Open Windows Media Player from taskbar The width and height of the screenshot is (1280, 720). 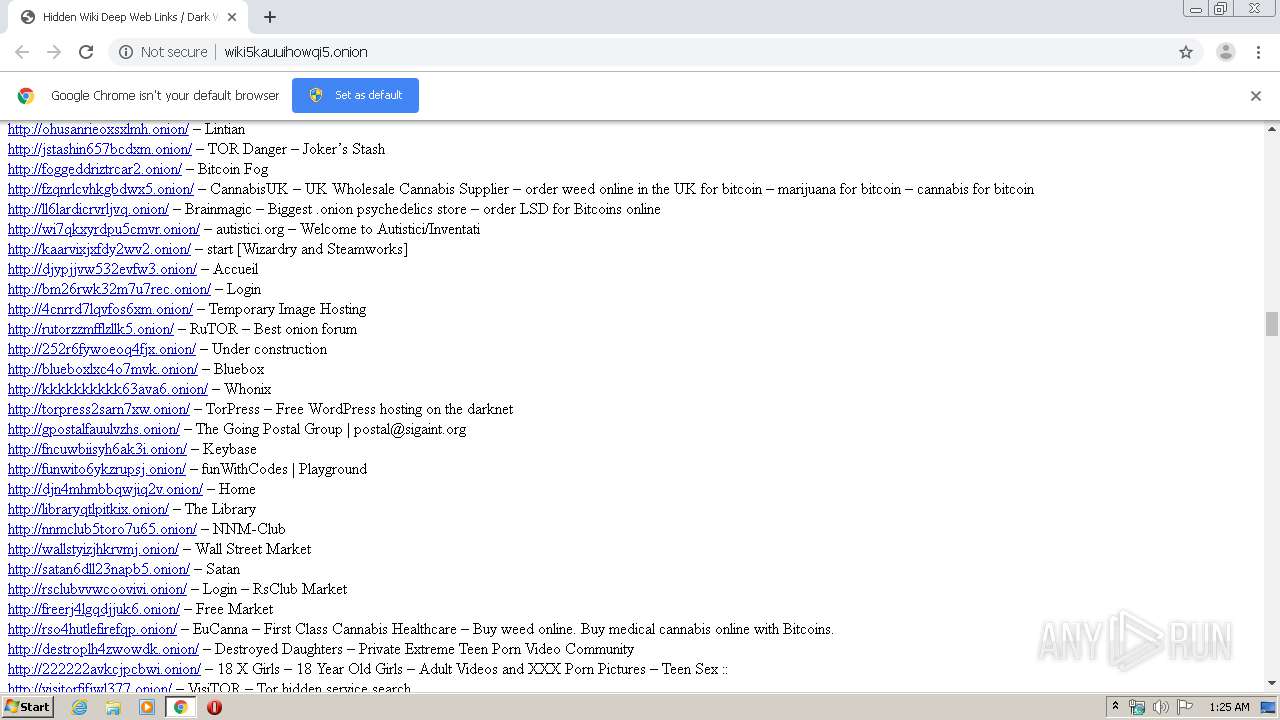pos(147,707)
